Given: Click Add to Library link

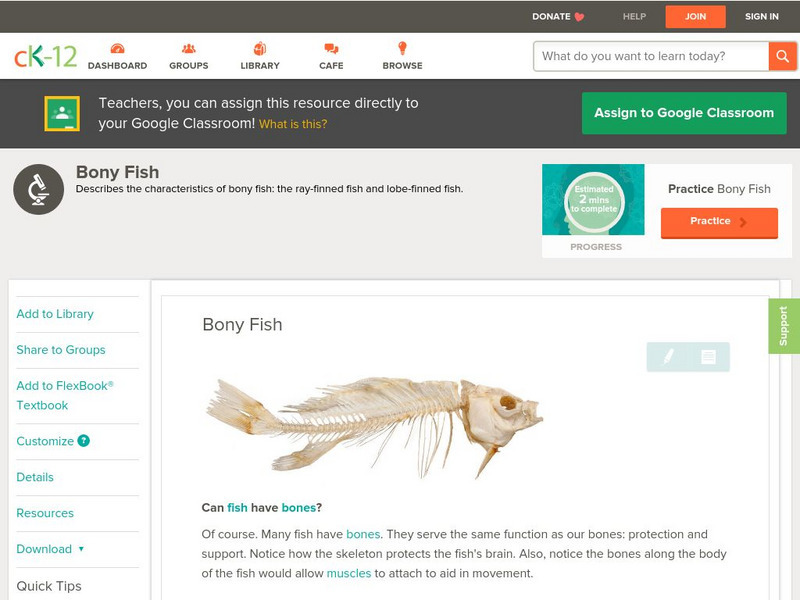Looking at the screenshot, I should click(55, 314).
